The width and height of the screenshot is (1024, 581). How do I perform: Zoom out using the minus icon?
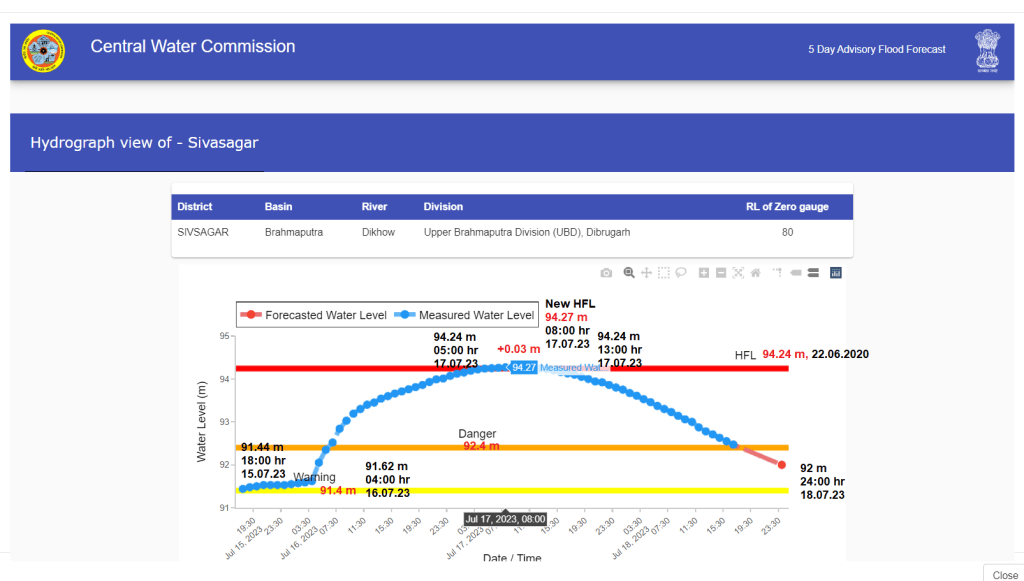(x=721, y=273)
